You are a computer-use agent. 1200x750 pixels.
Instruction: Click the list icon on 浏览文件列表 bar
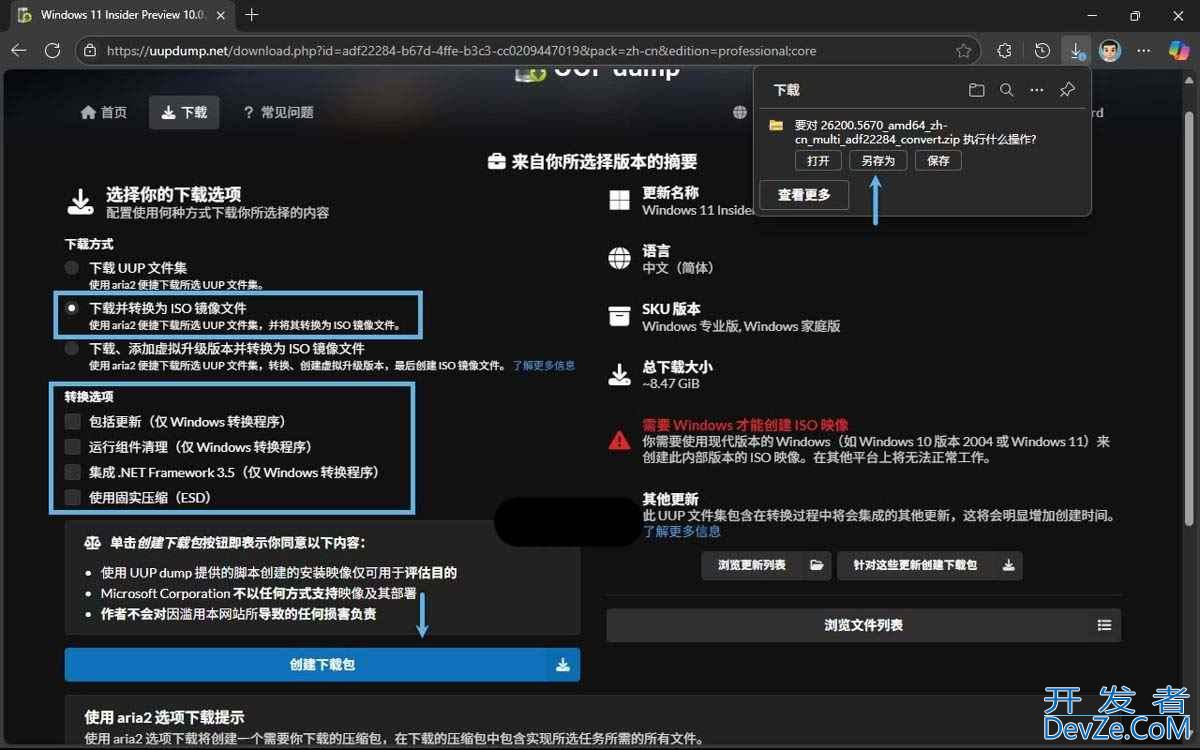coord(1104,625)
